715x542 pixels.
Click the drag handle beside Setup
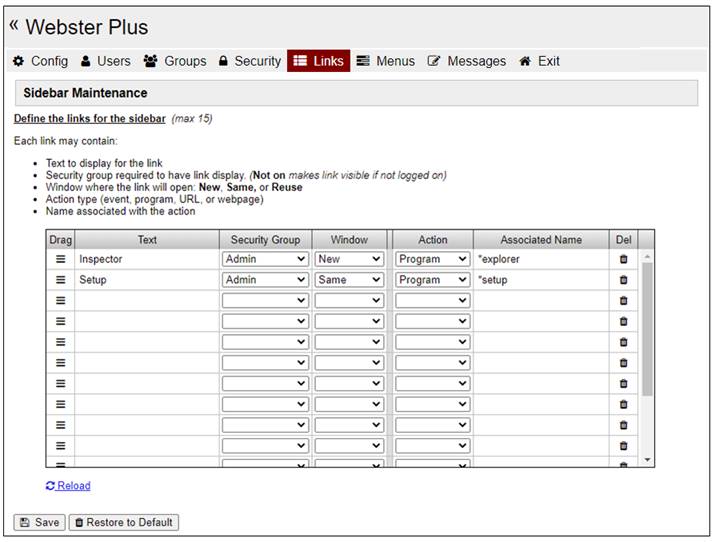point(60,280)
